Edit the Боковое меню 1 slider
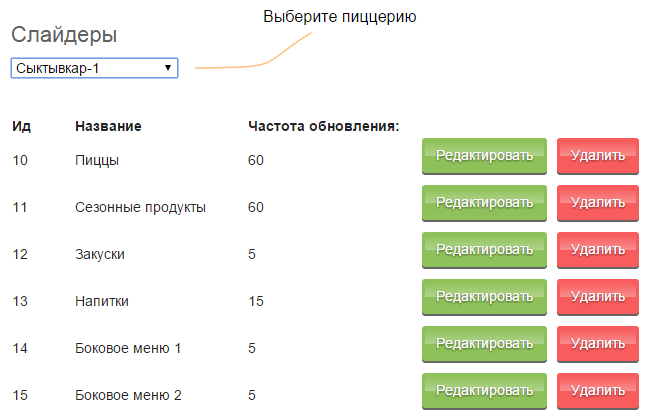 pyautogui.click(x=484, y=344)
